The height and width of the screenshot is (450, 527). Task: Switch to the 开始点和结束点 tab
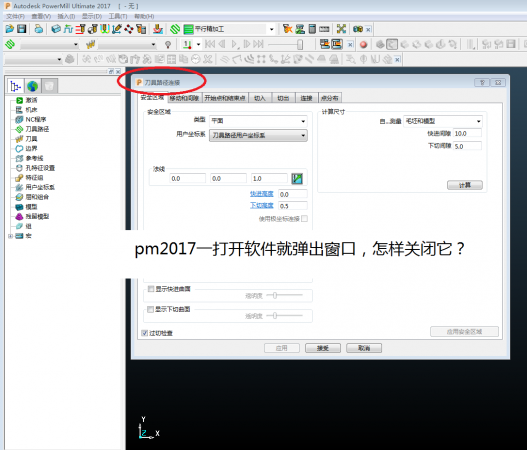click(x=225, y=98)
